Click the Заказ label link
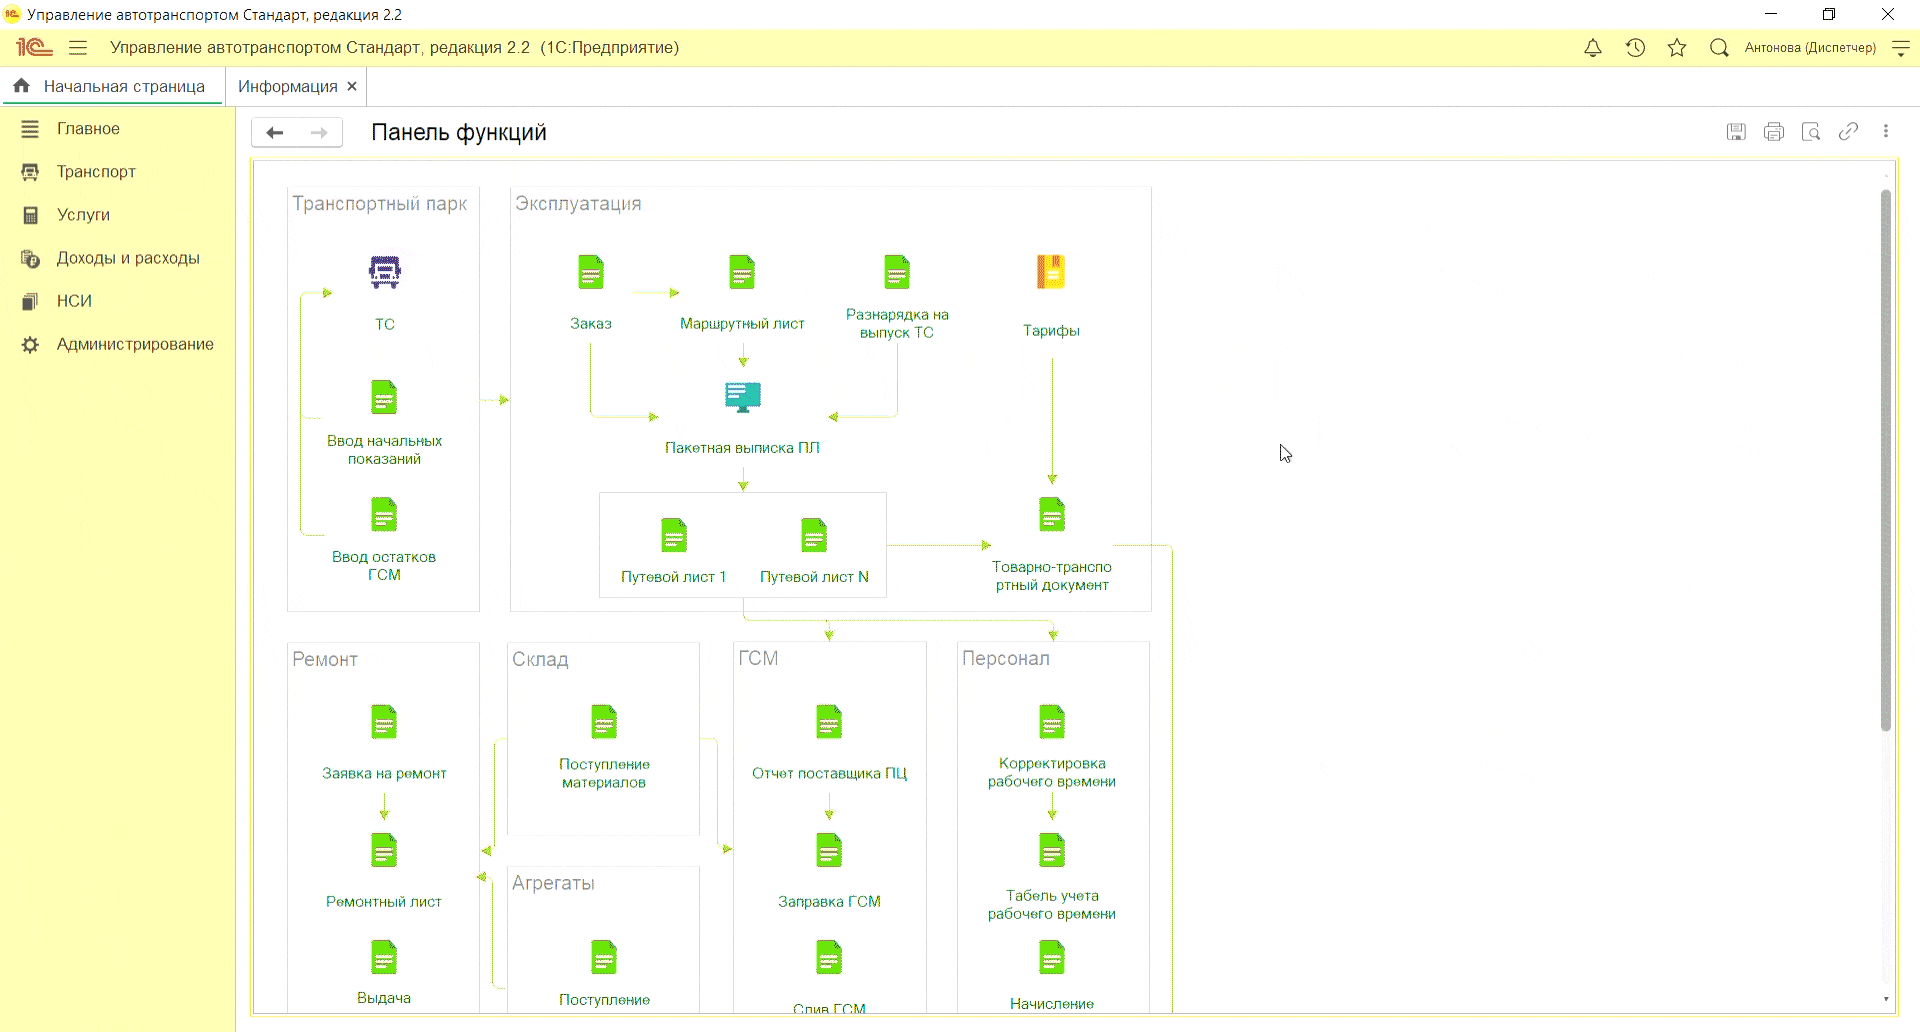The width and height of the screenshot is (1920, 1032). tap(591, 324)
